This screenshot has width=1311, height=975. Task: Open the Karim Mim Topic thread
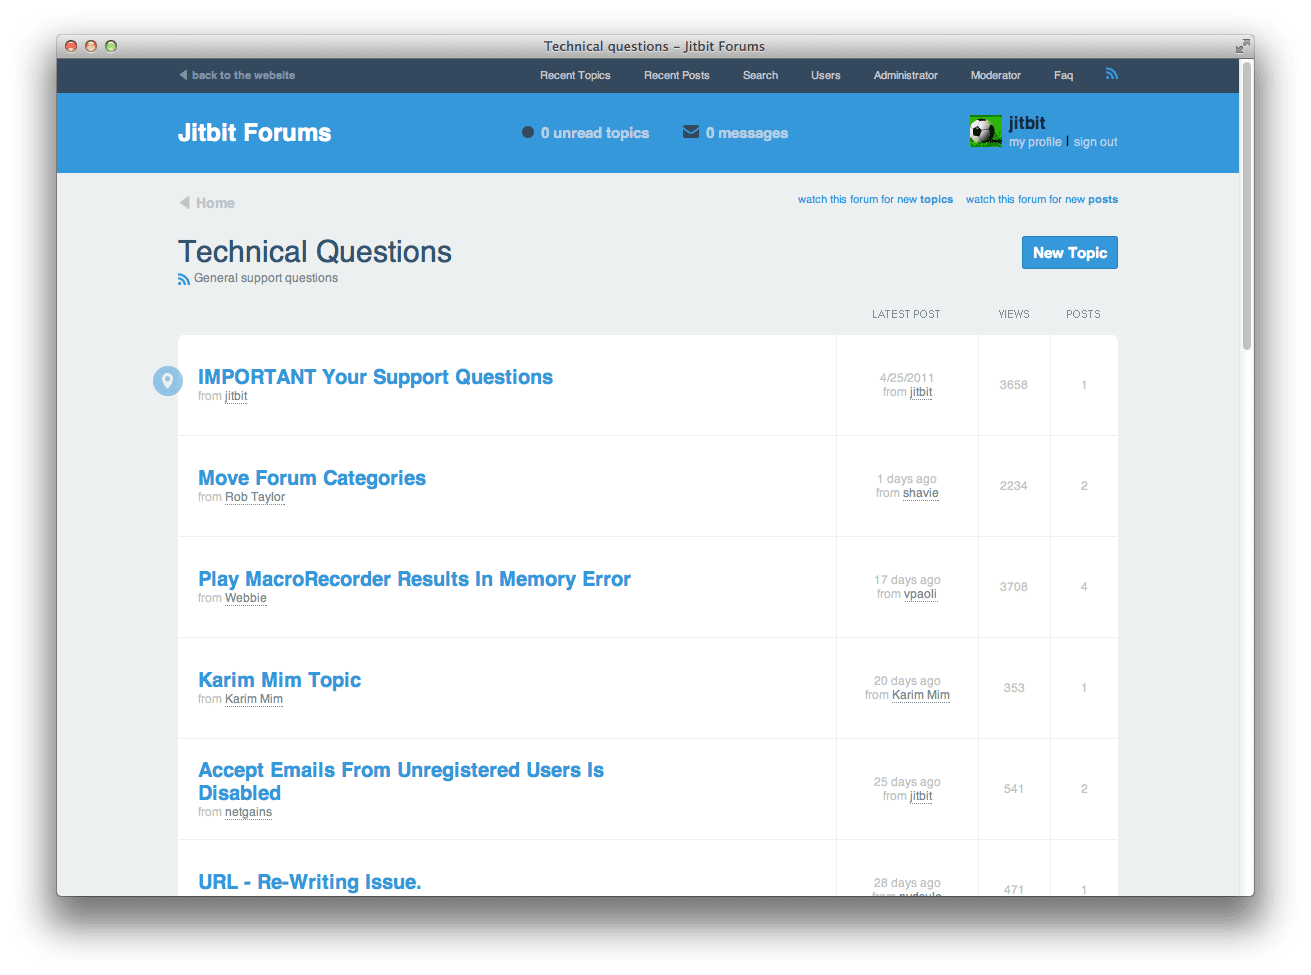tap(279, 679)
